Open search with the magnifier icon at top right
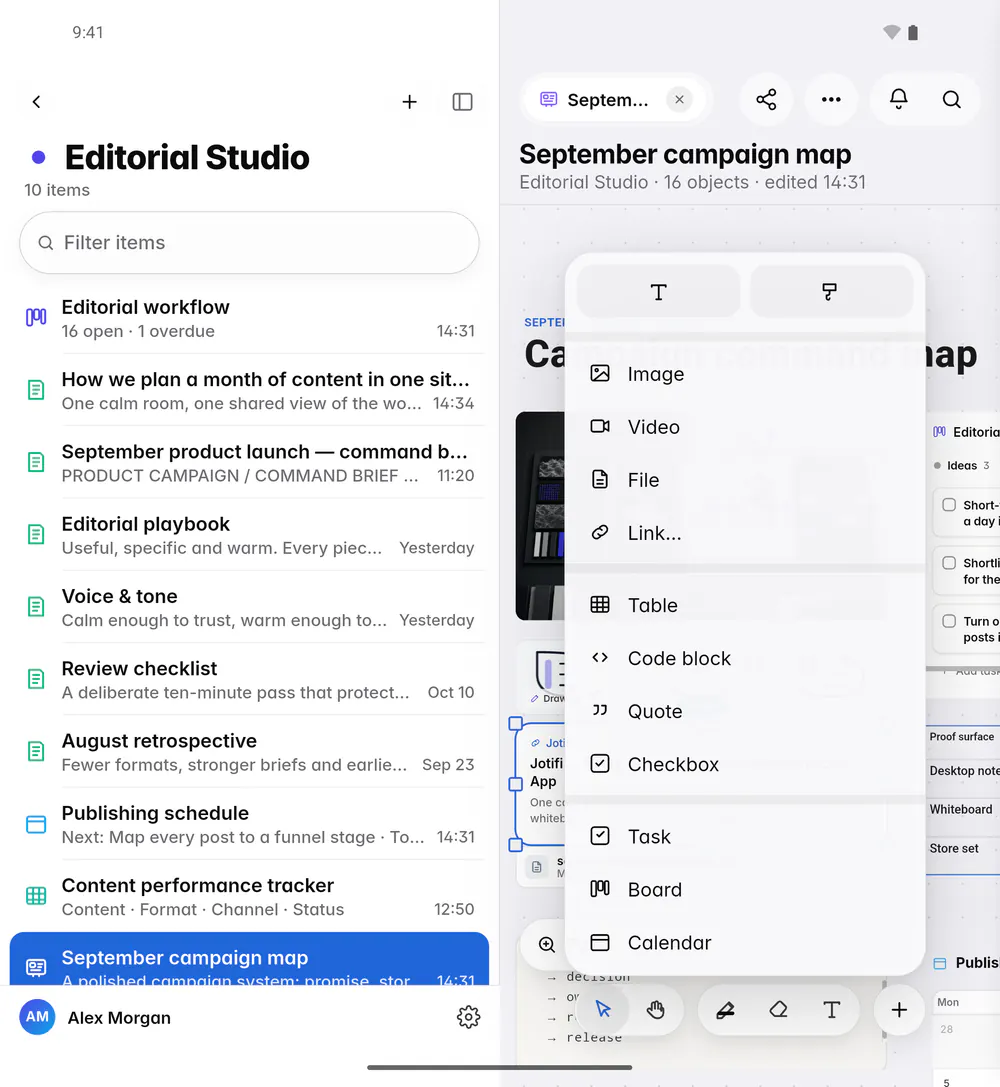The image size is (1000, 1087). tap(951, 100)
